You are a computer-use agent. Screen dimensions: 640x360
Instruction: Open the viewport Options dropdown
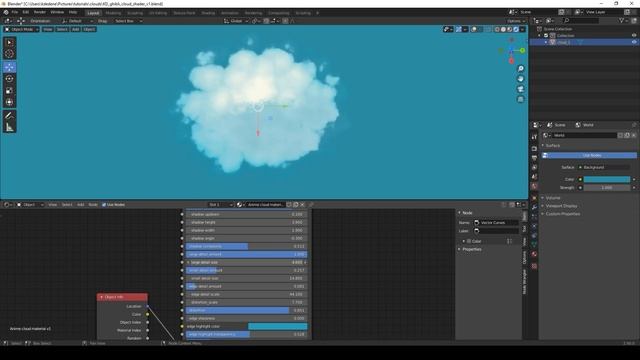pyautogui.click(x=516, y=21)
